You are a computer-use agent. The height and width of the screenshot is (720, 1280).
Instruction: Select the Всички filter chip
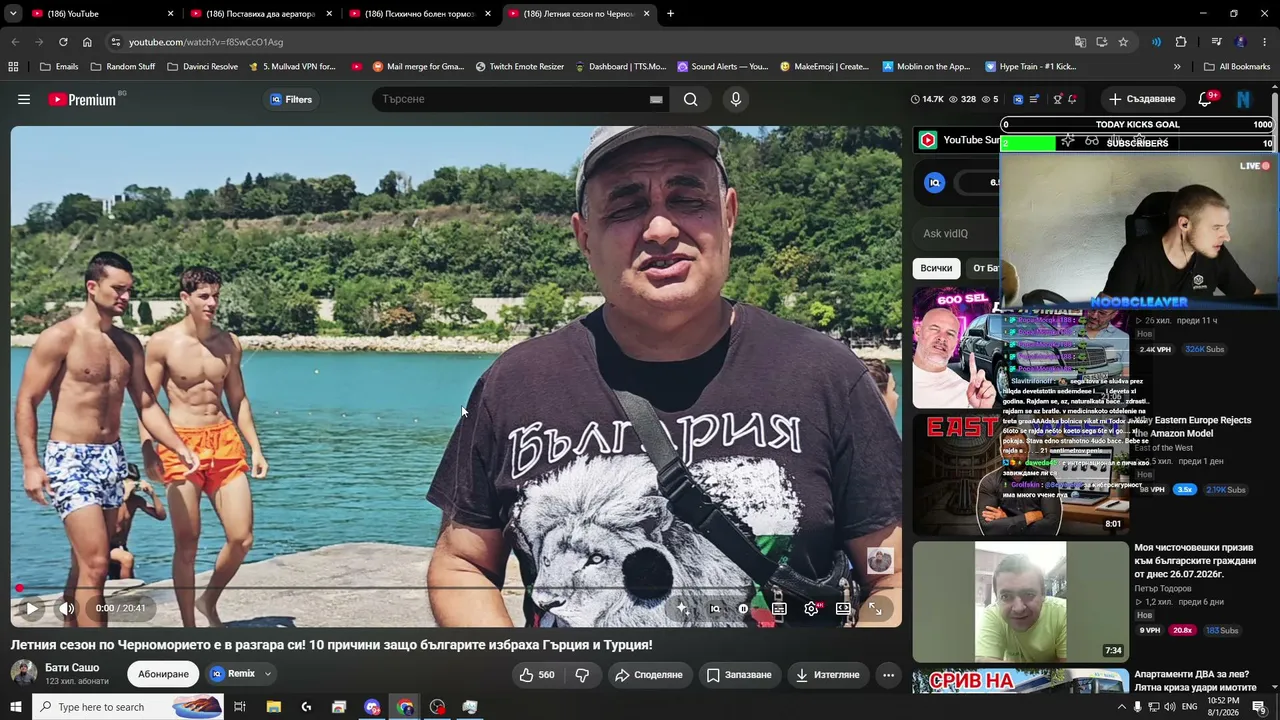[x=936, y=268]
